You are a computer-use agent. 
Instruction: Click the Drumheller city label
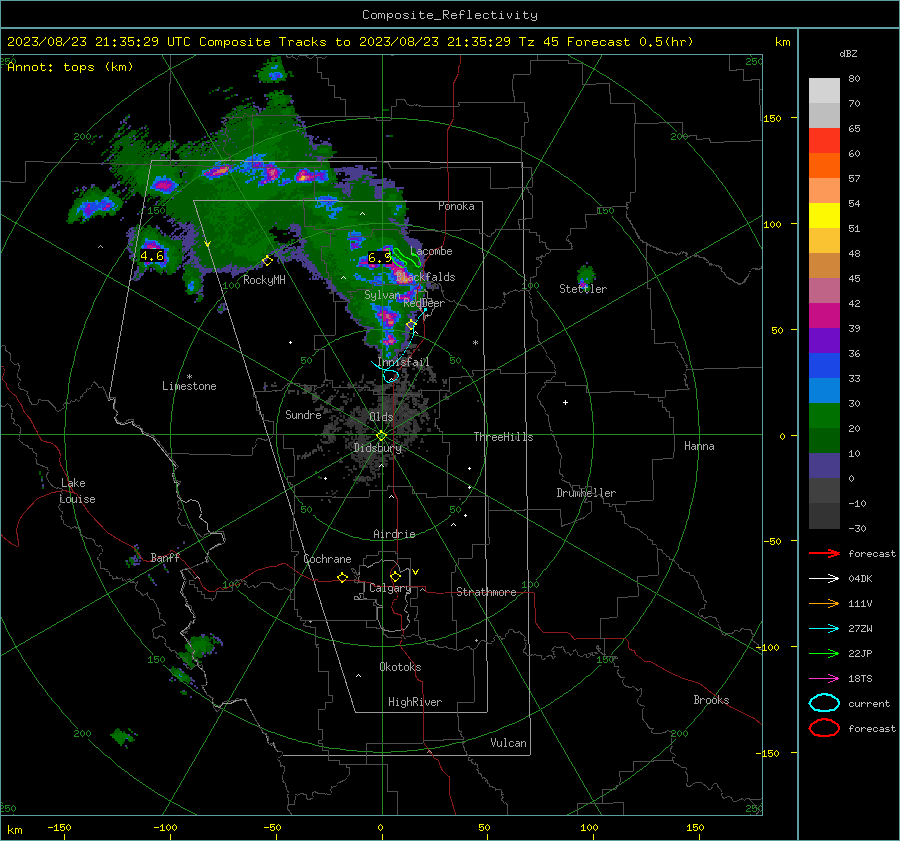pos(586,493)
